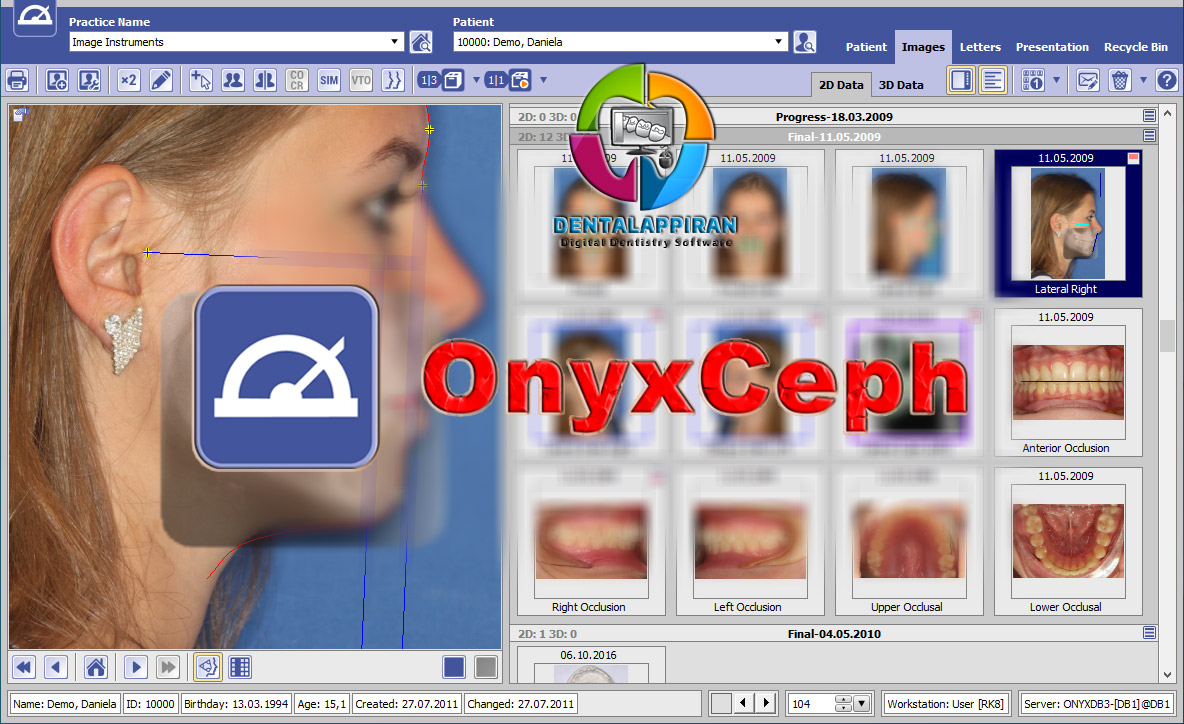Open the Recycle Bin tab
The width and height of the screenshot is (1184, 724).
(1136, 47)
